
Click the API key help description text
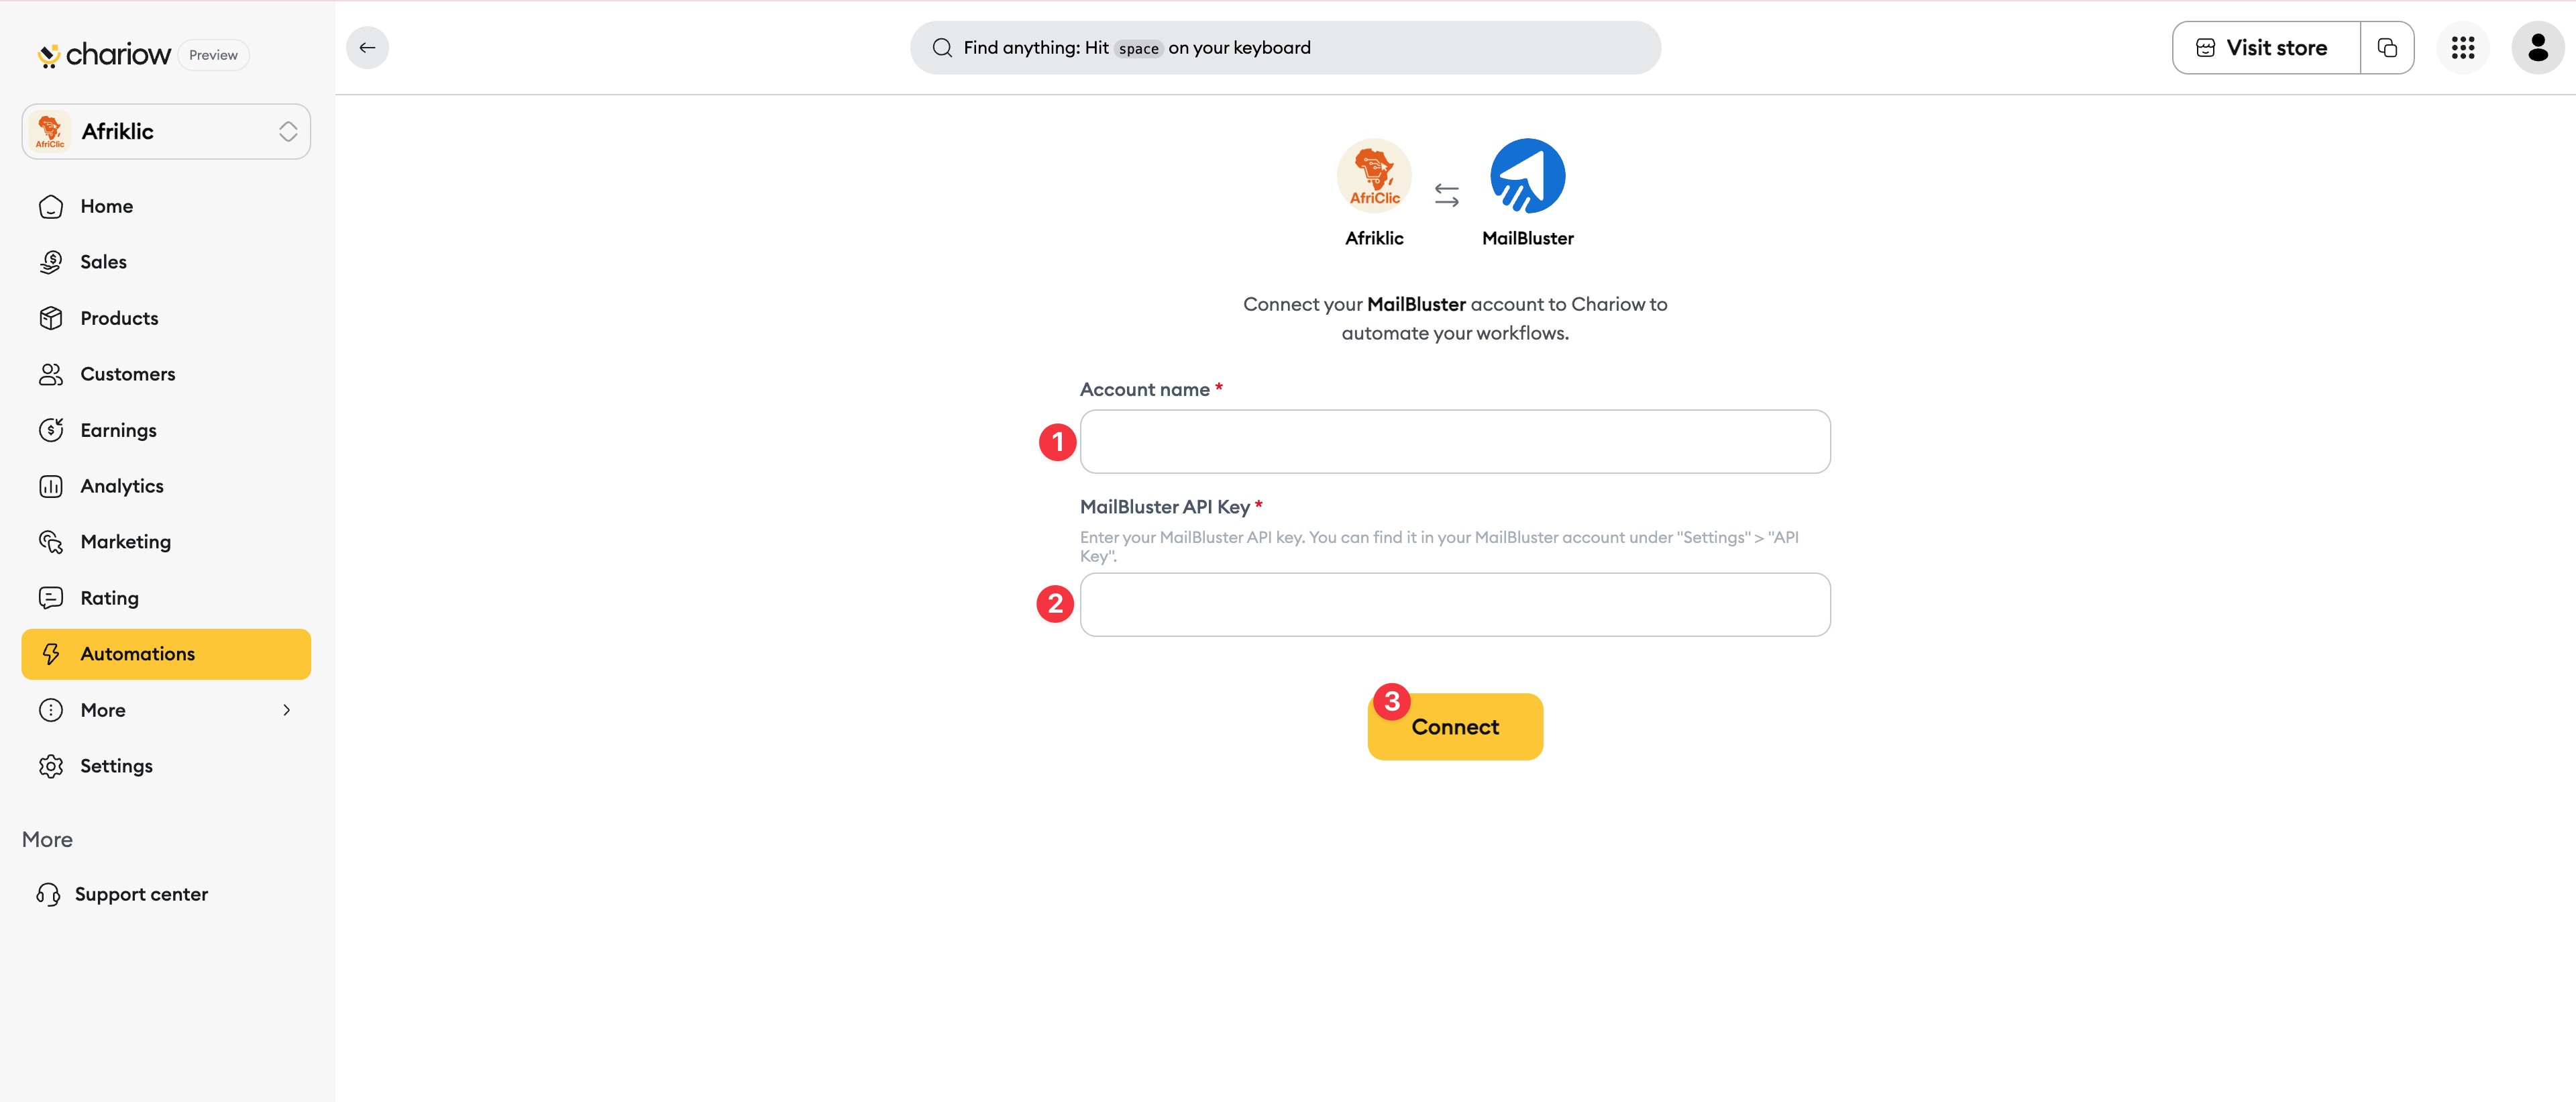(1439, 546)
